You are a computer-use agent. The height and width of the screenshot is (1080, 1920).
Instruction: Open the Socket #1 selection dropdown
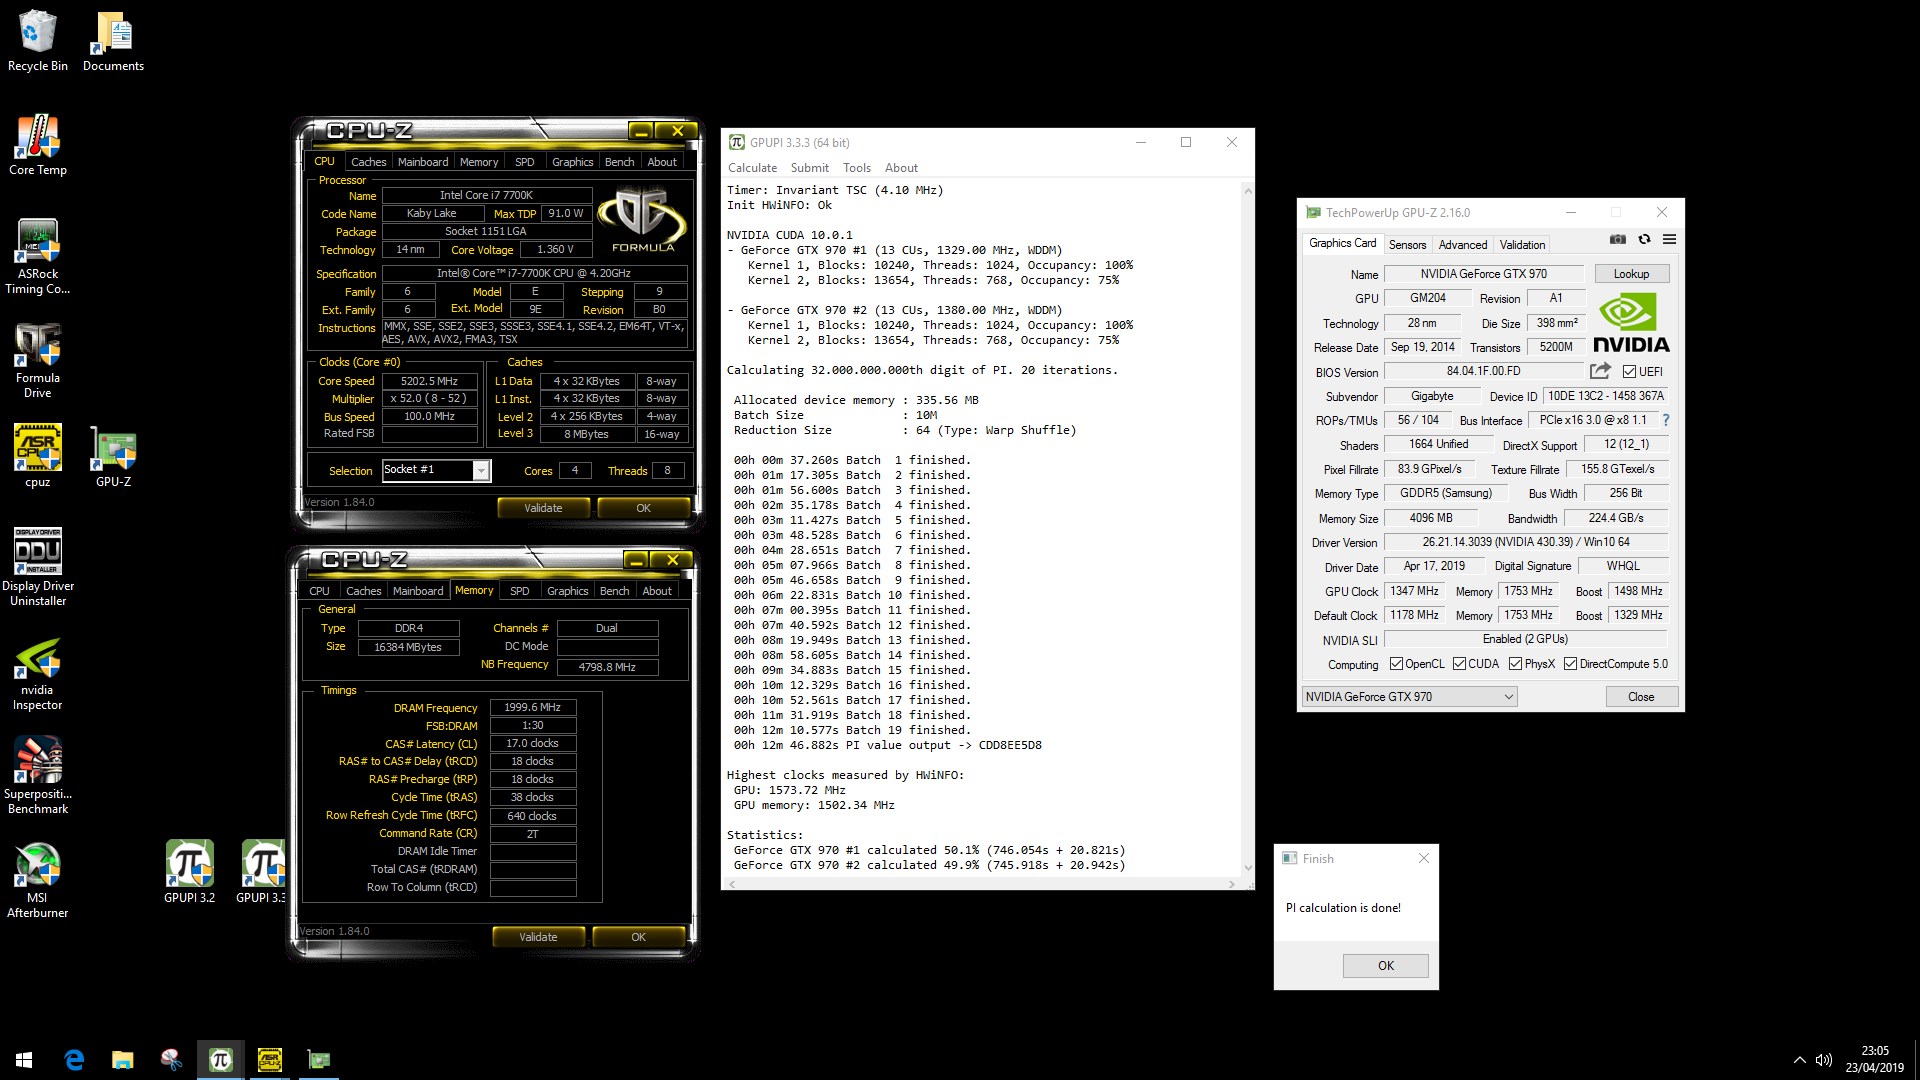437,470
